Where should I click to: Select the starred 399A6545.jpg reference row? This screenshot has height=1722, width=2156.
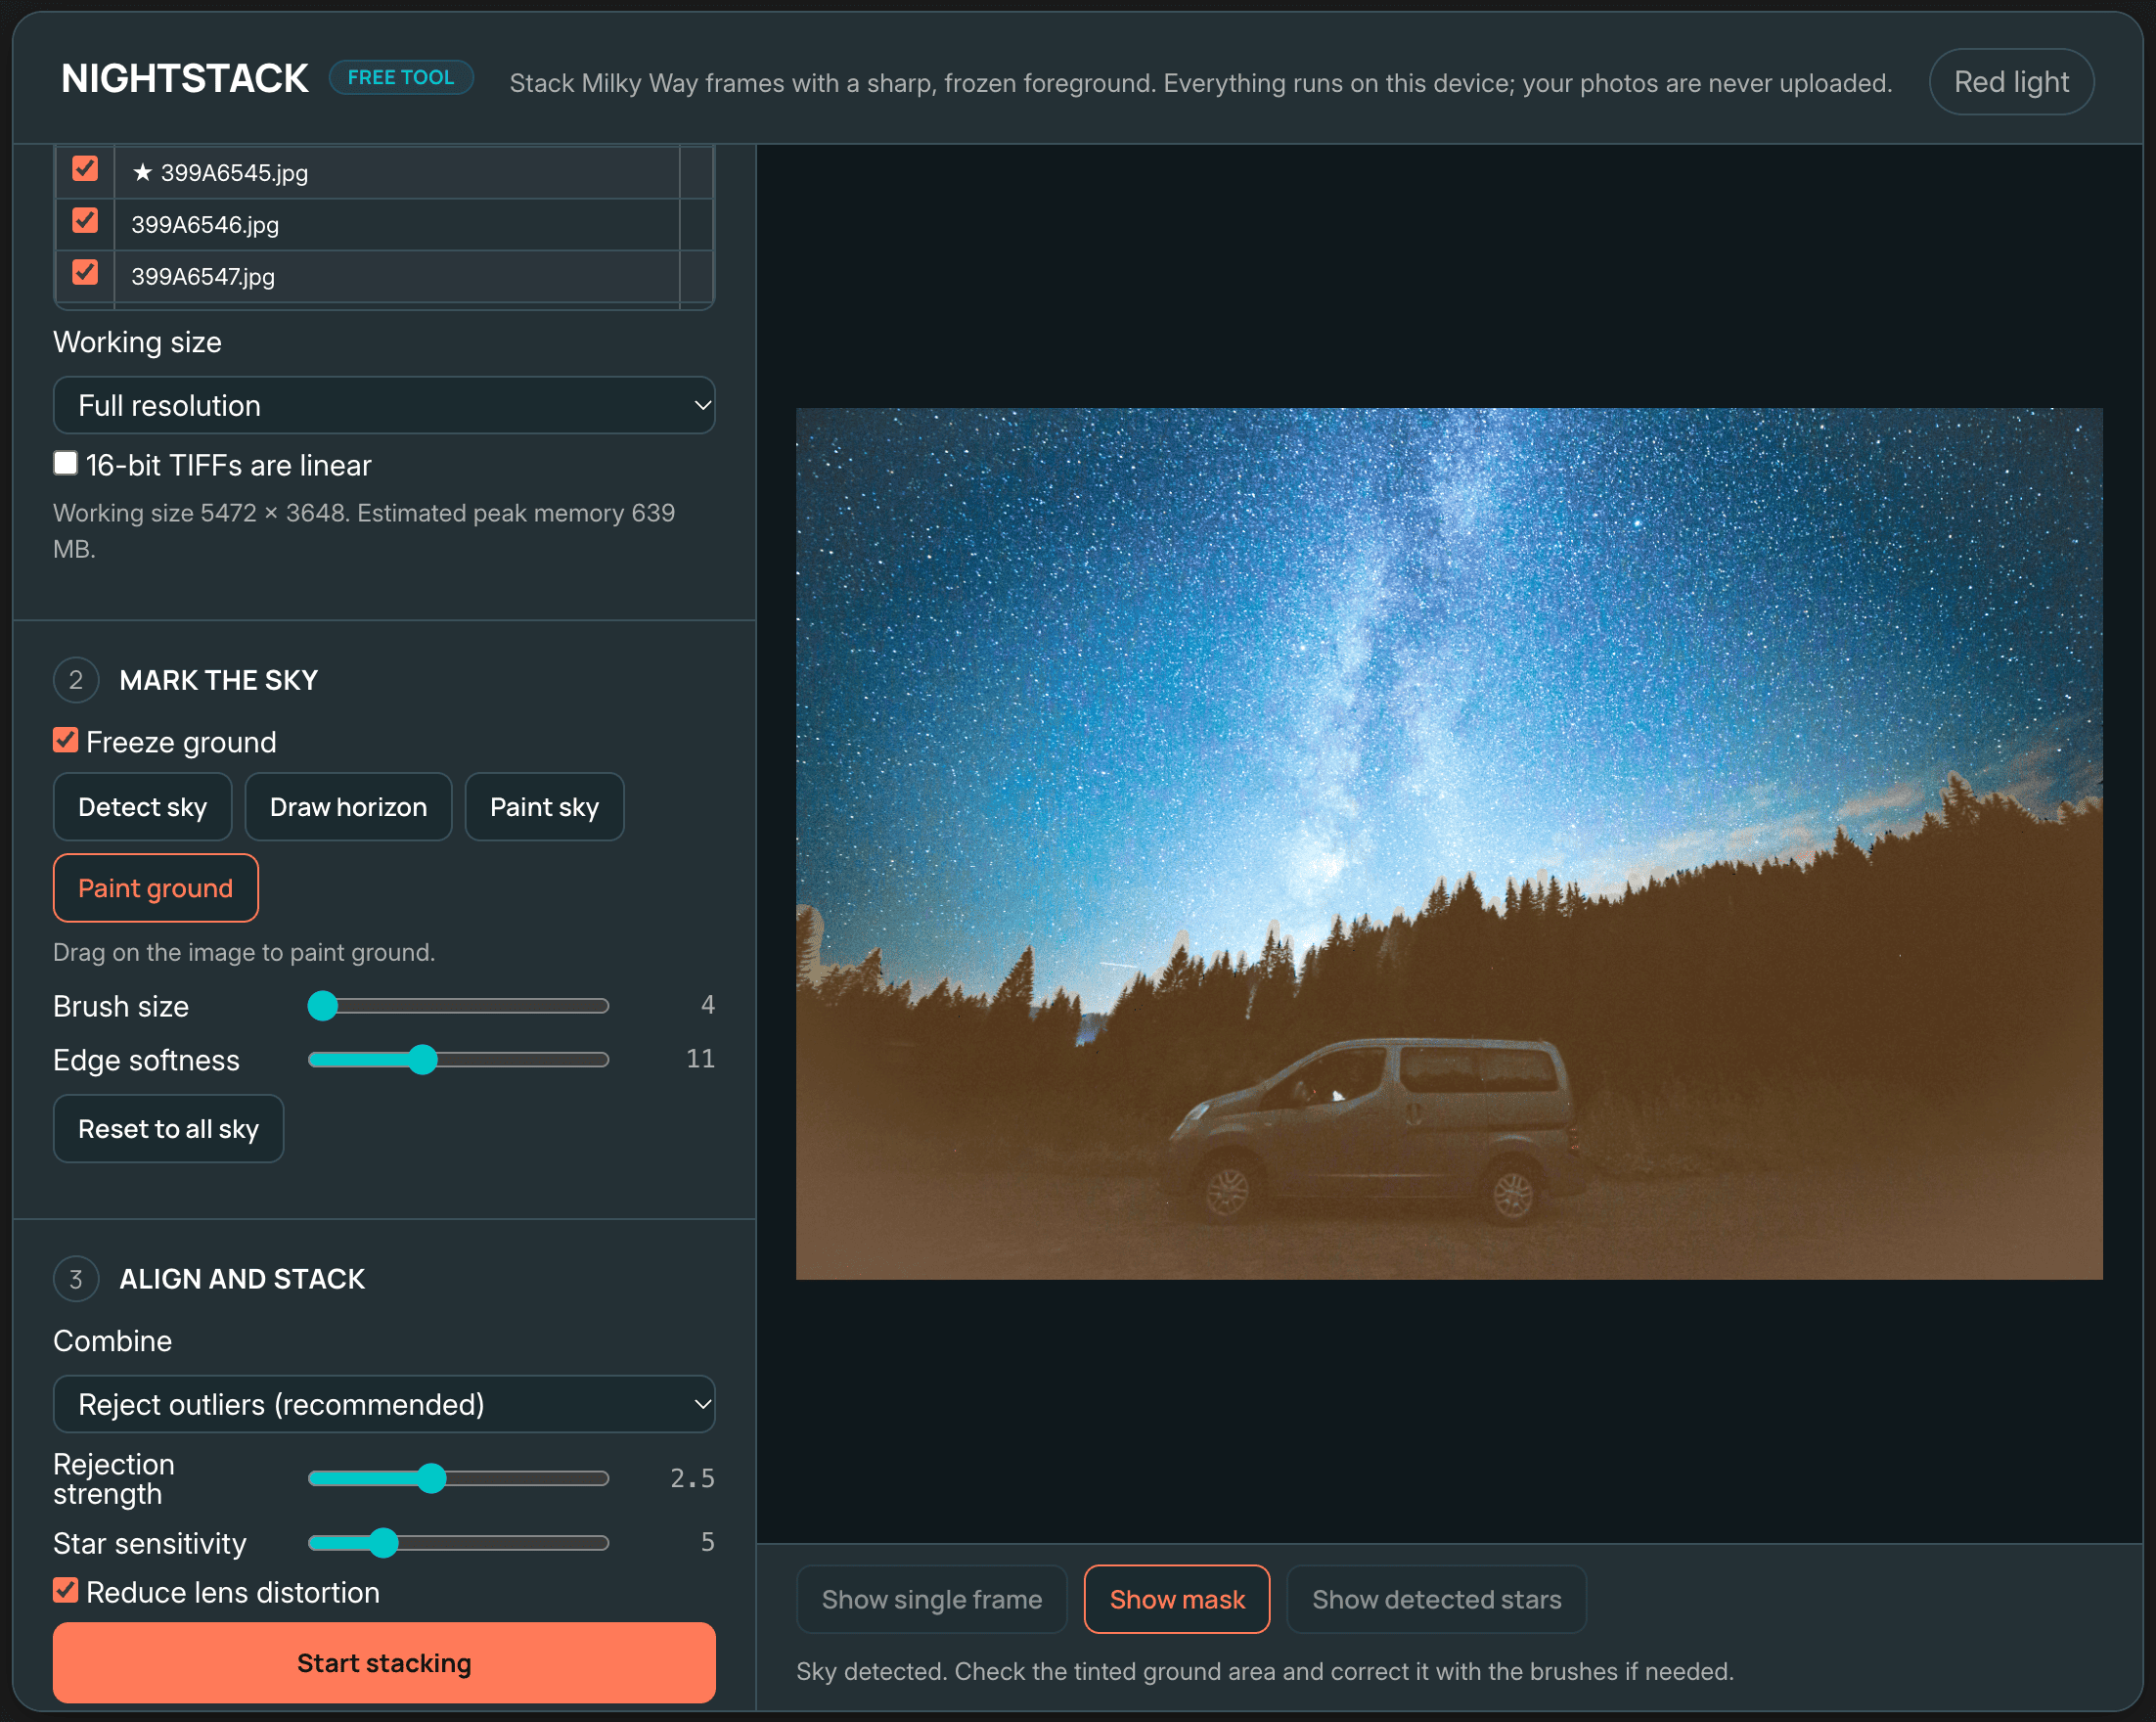click(x=384, y=172)
